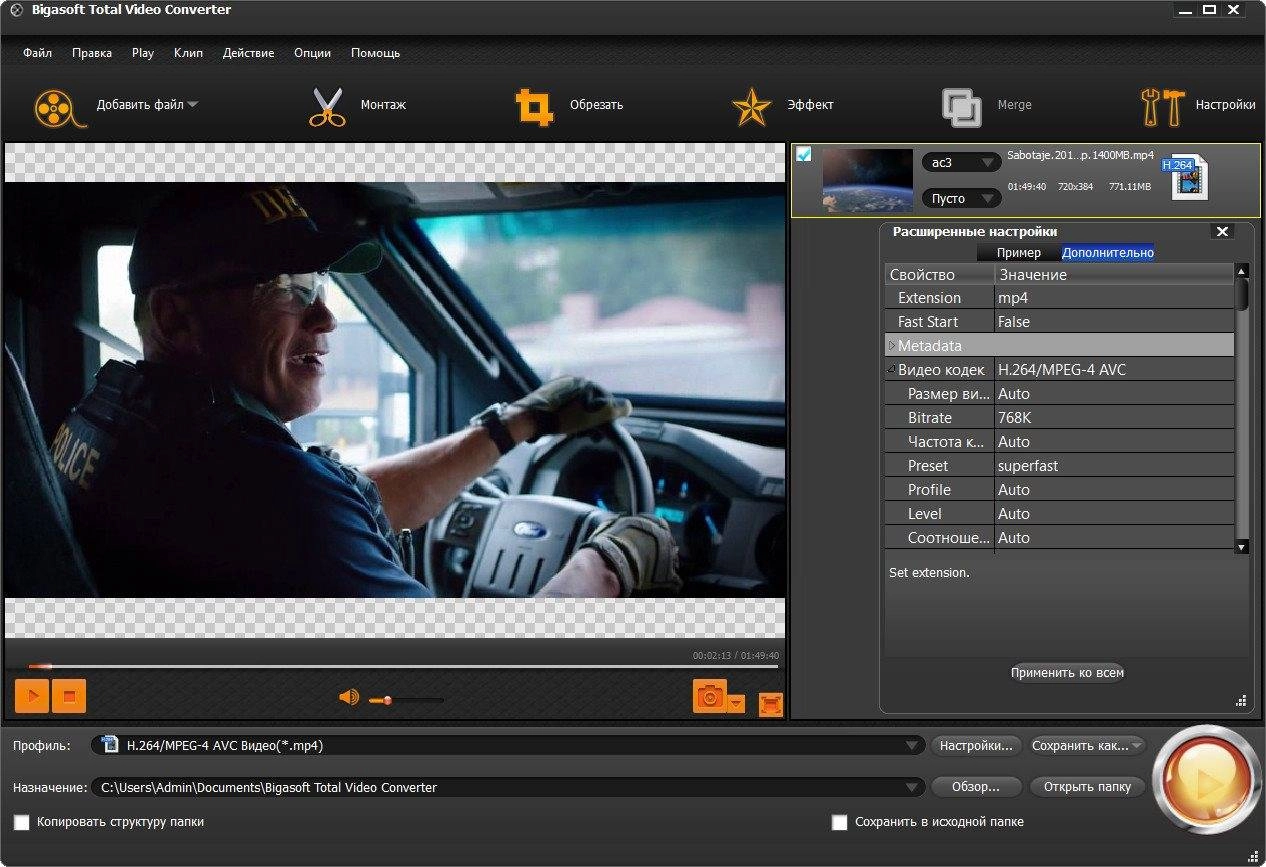Screen dimensions: 1266x867
Task: Open the Опции menu
Action: [312, 52]
